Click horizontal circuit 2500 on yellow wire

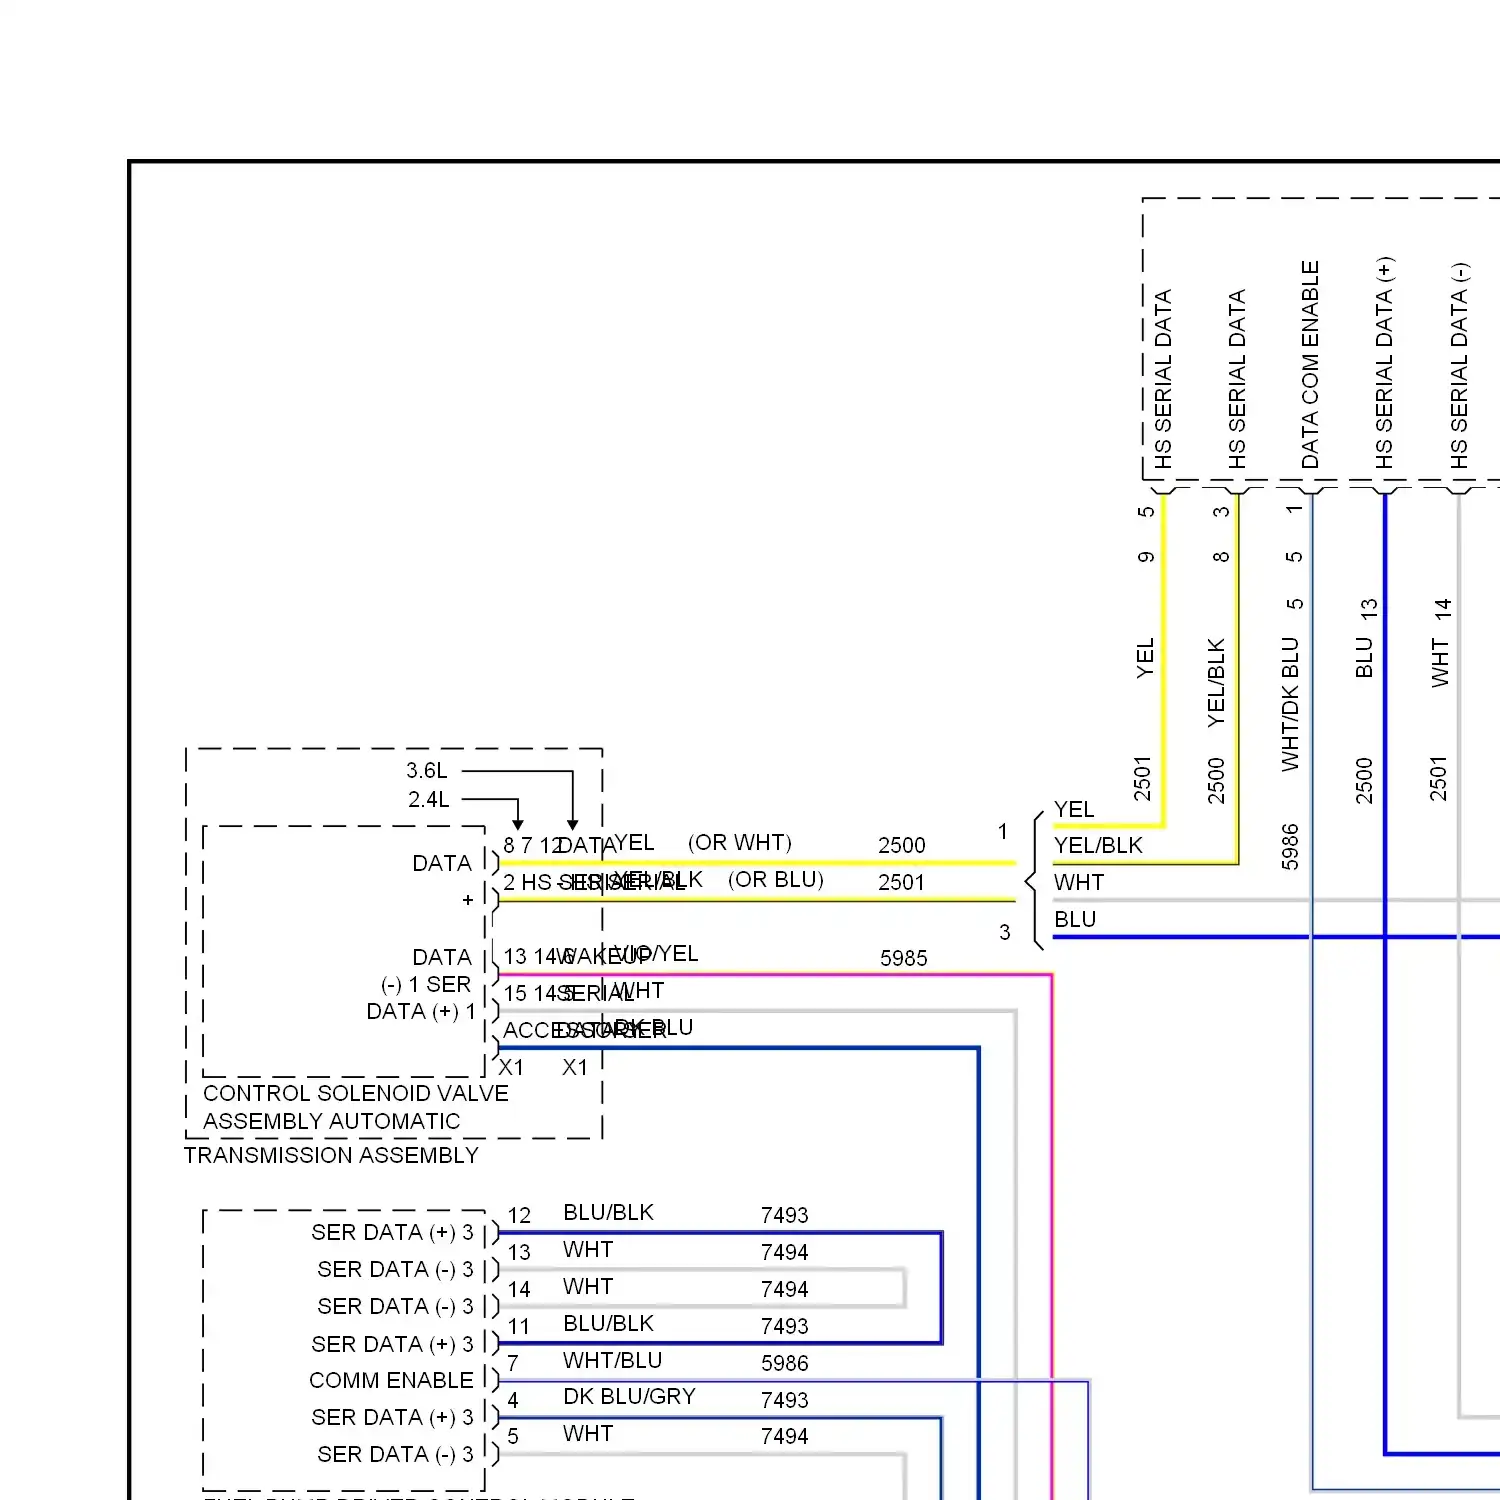click(x=902, y=845)
